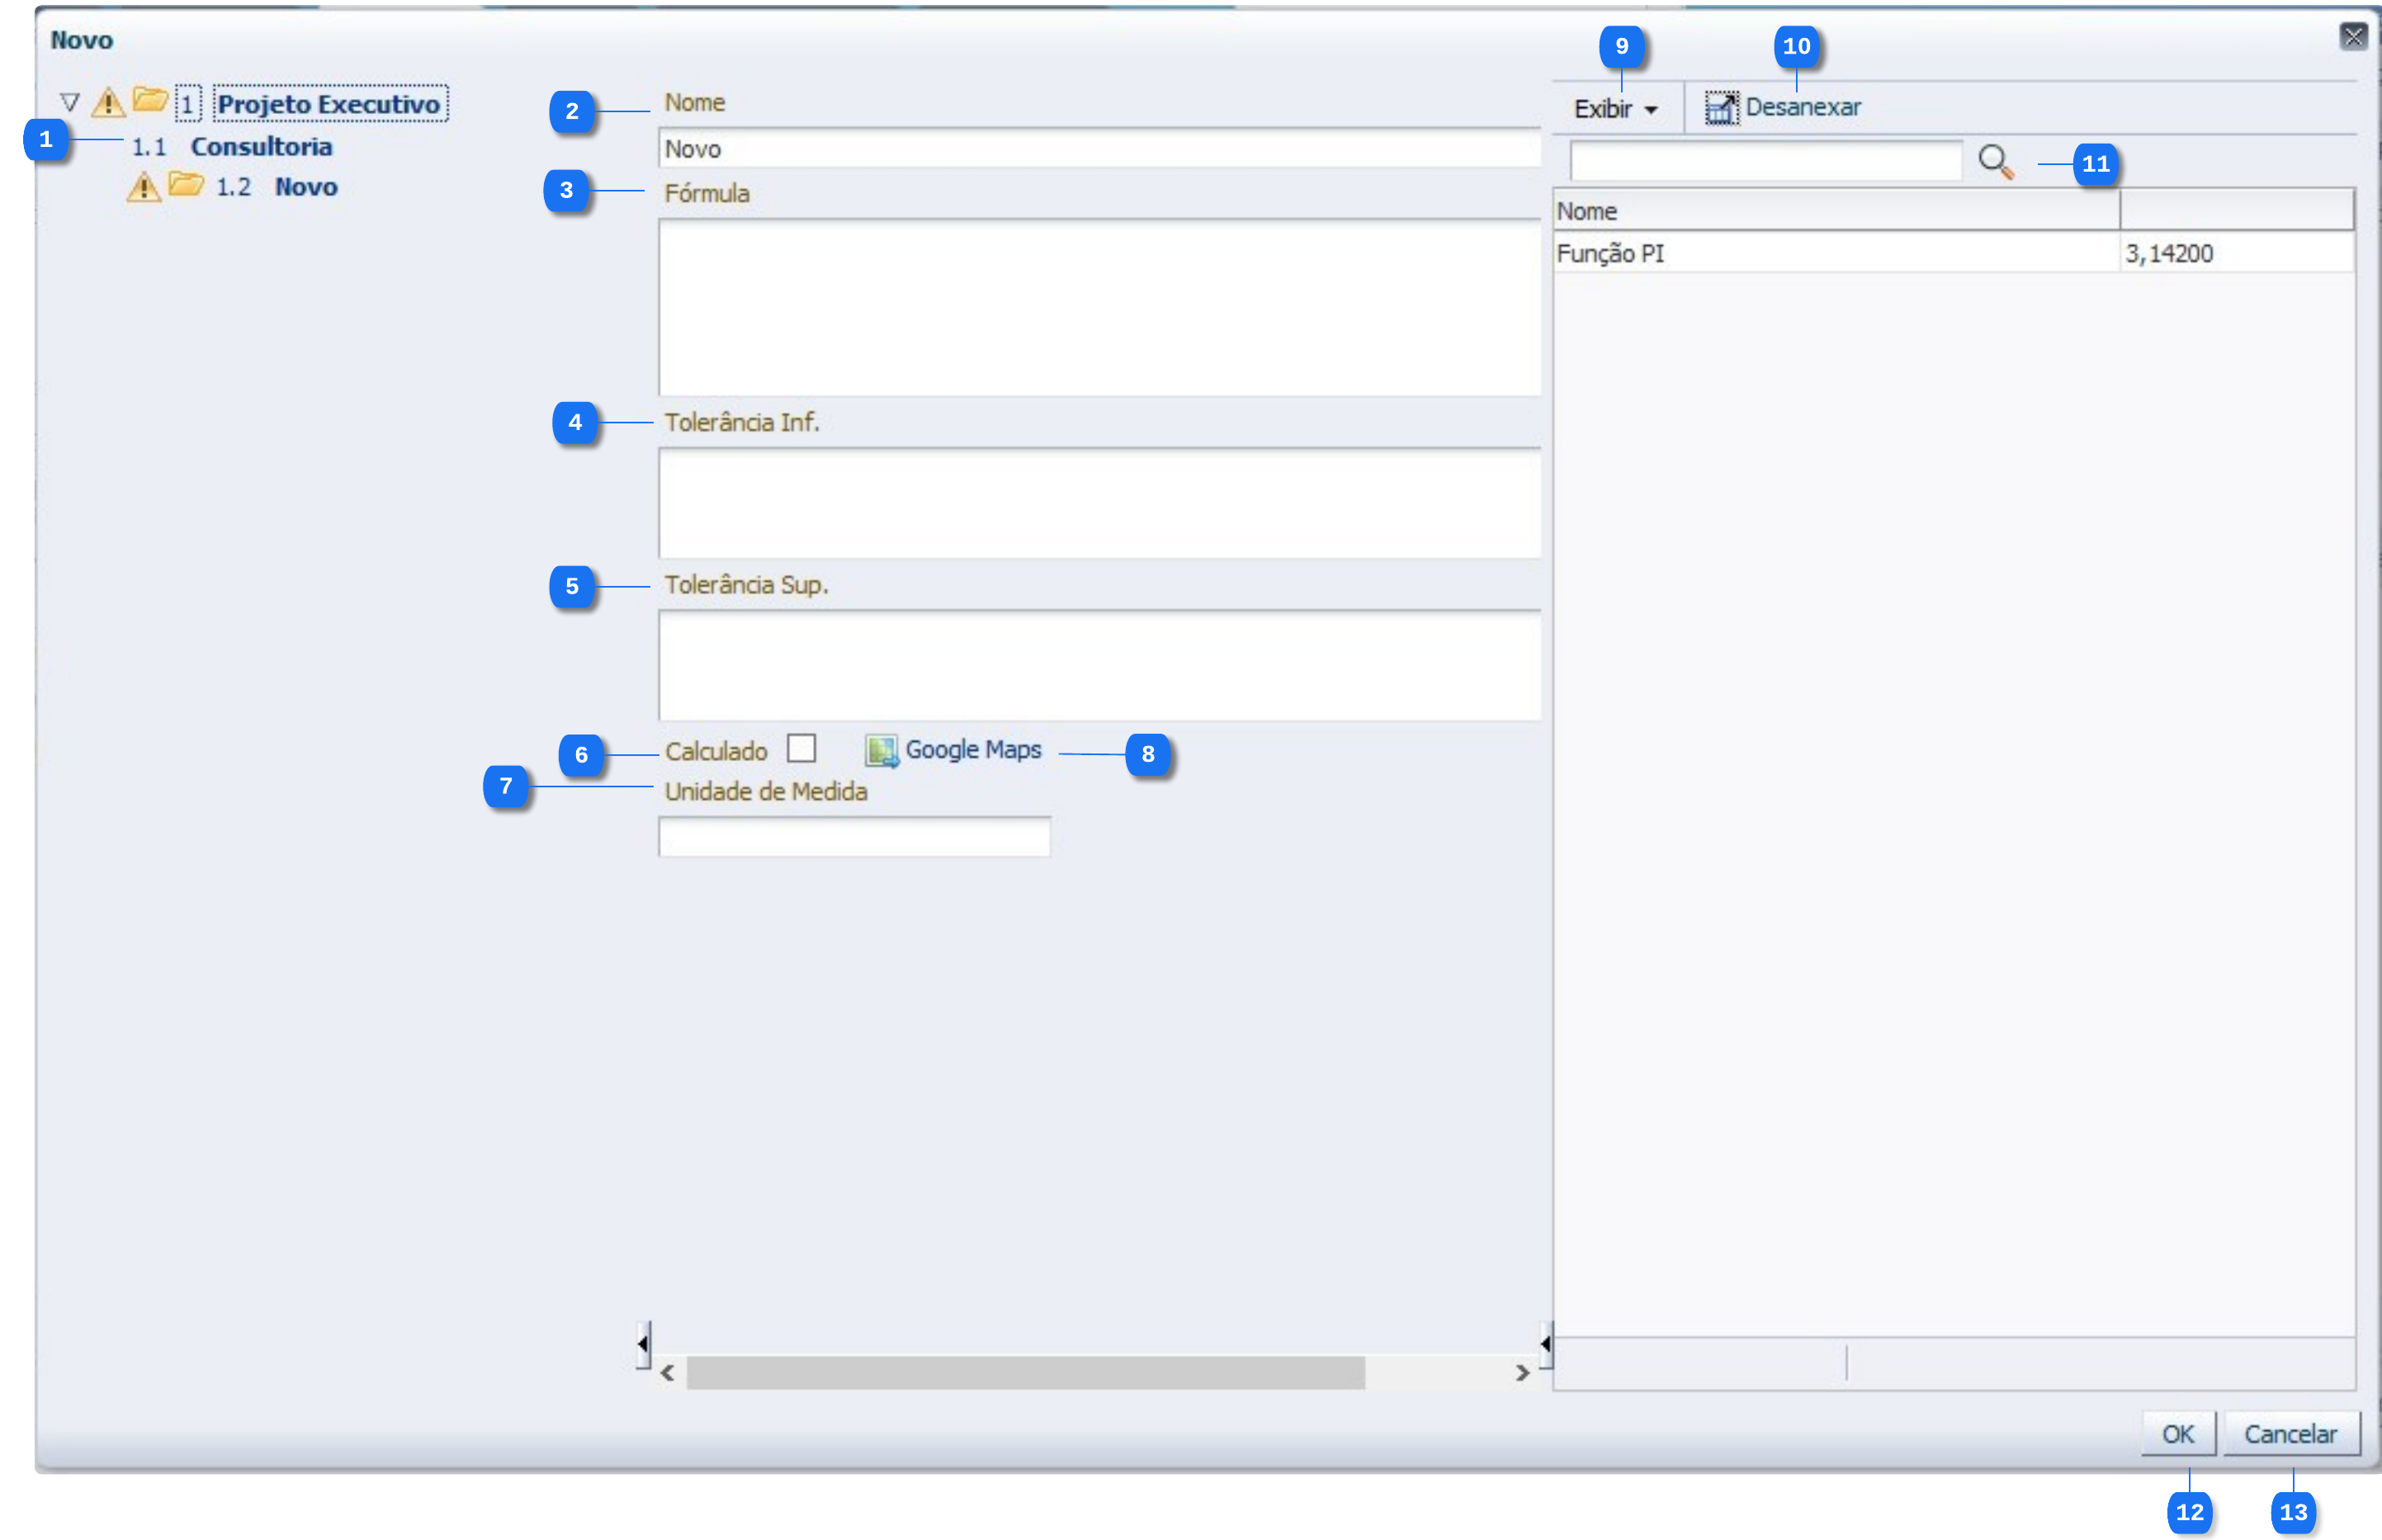Click the folder icon of item 1.2 Novo
The height and width of the screenshot is (1540, 2382).
click(186, 184)
